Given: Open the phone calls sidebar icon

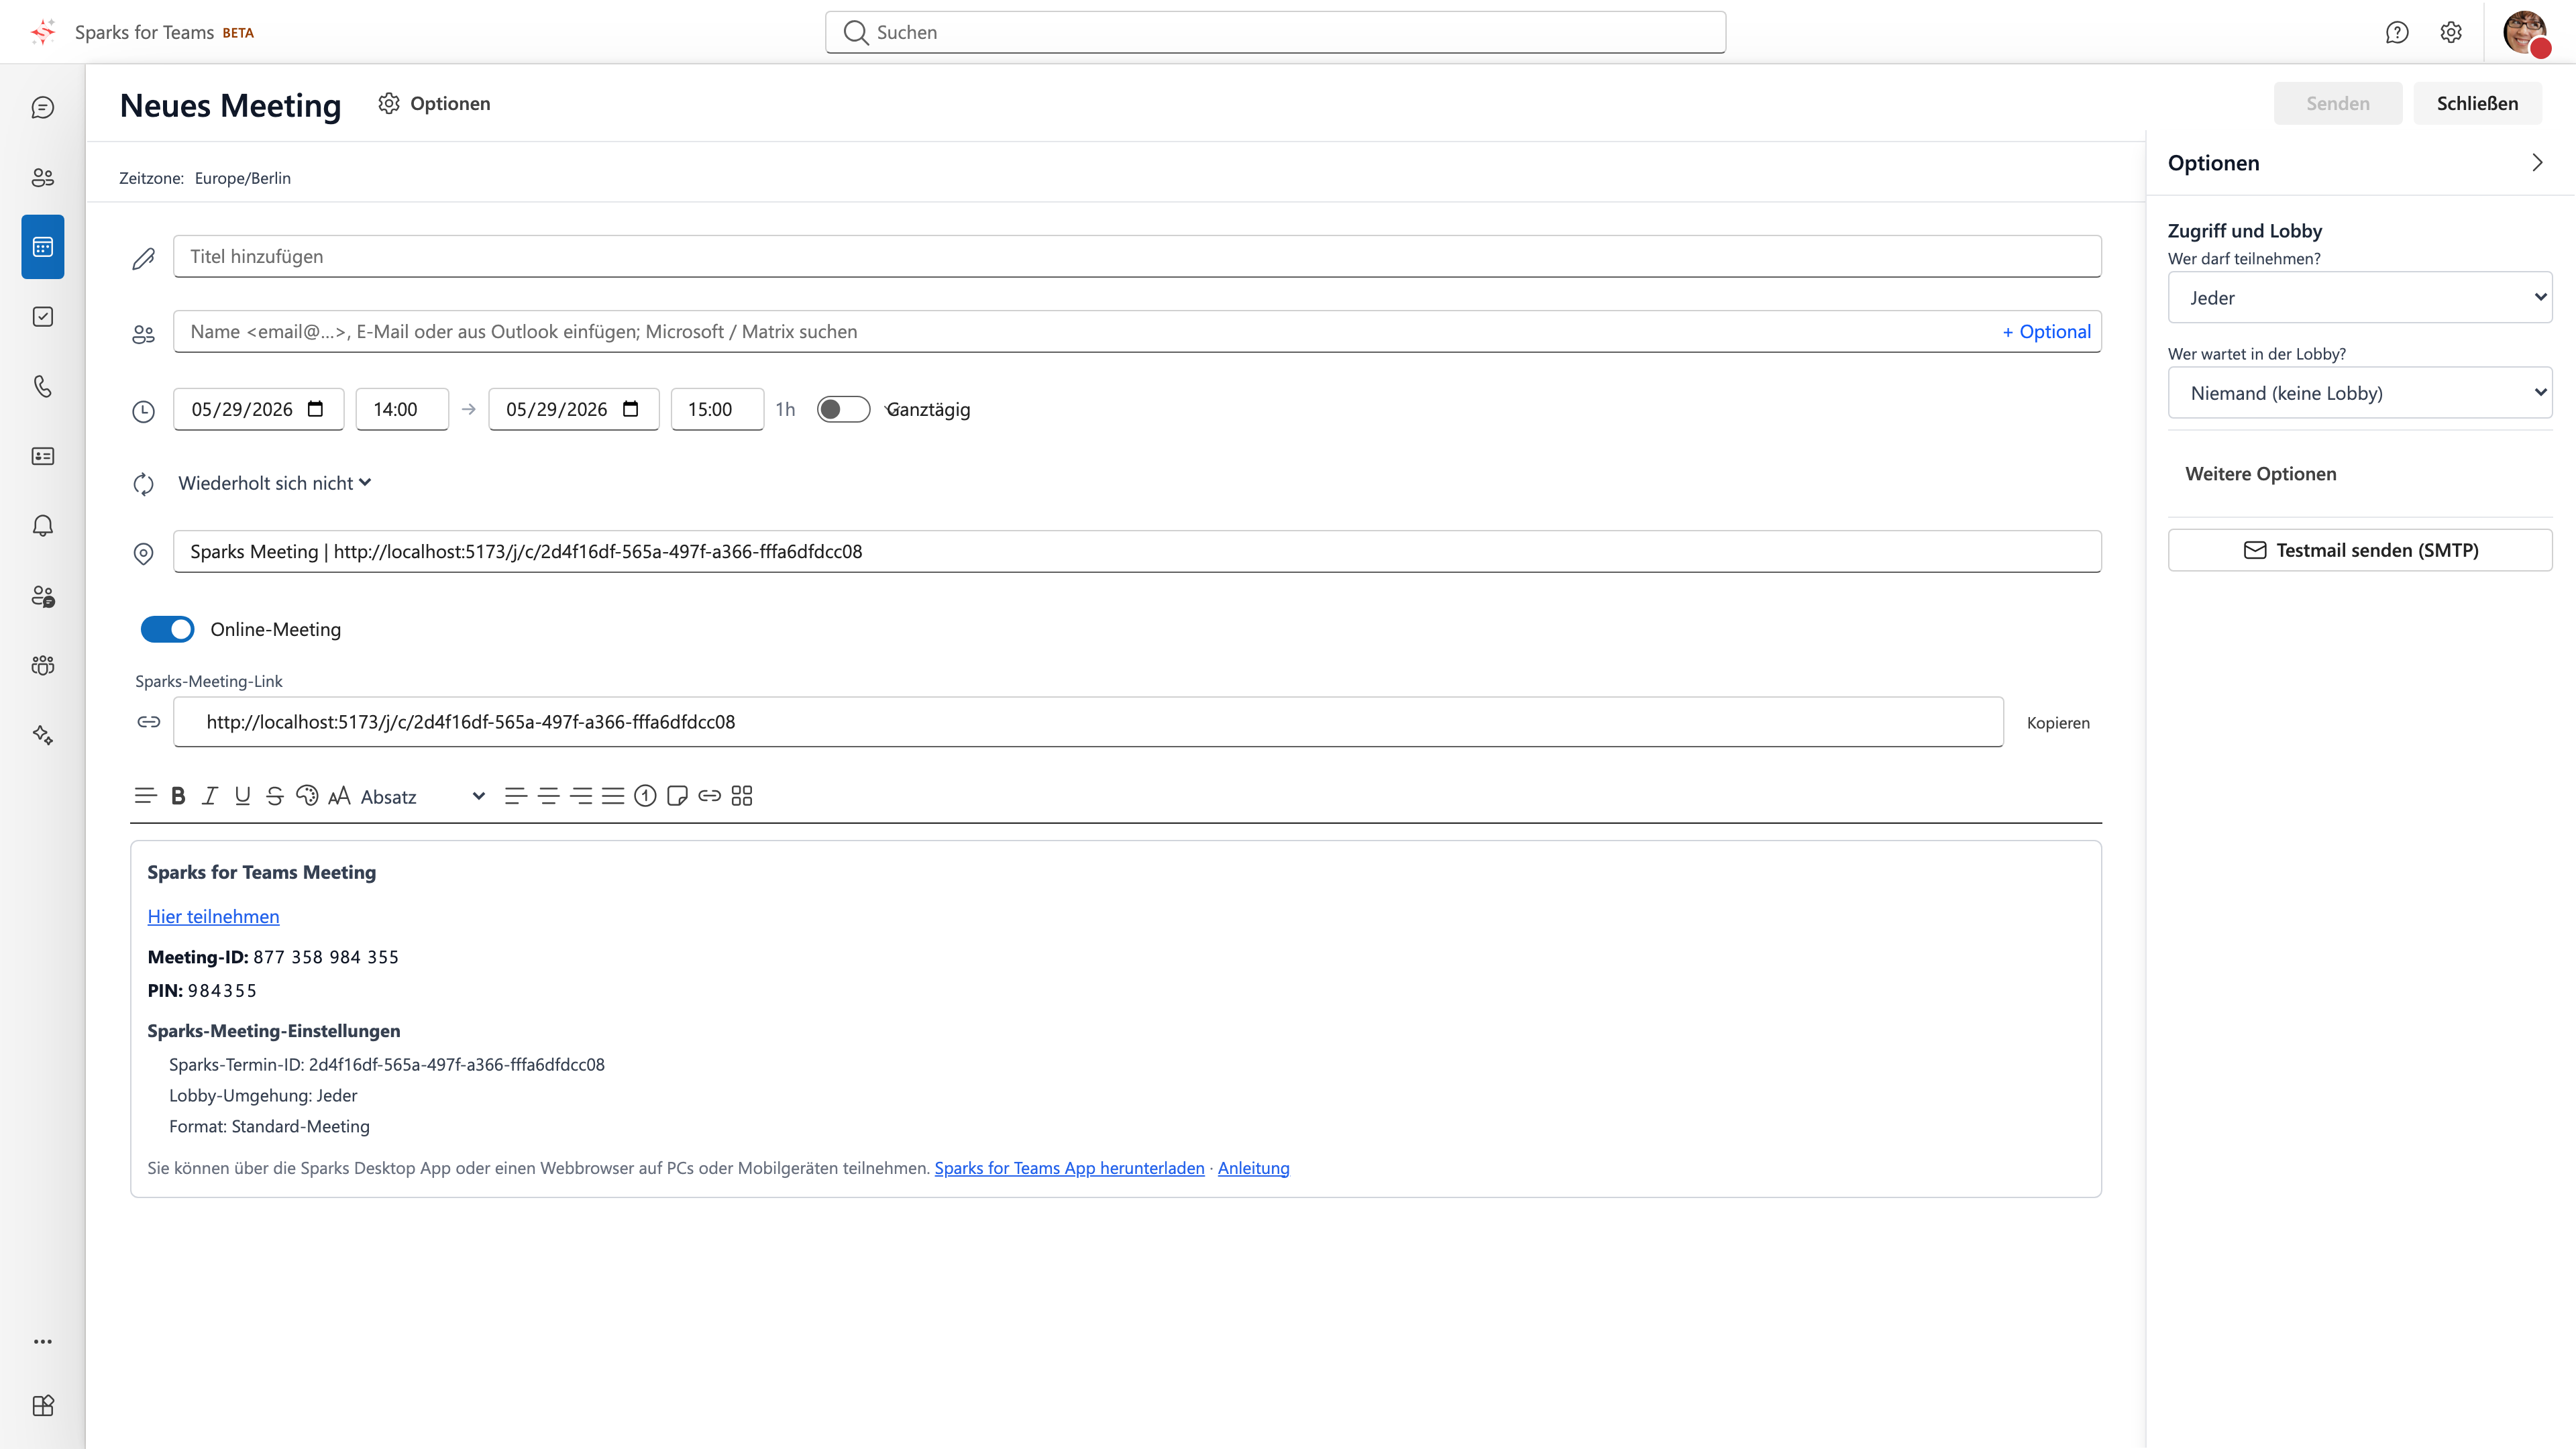Looking at the screenshot, I should pos(42,386).
